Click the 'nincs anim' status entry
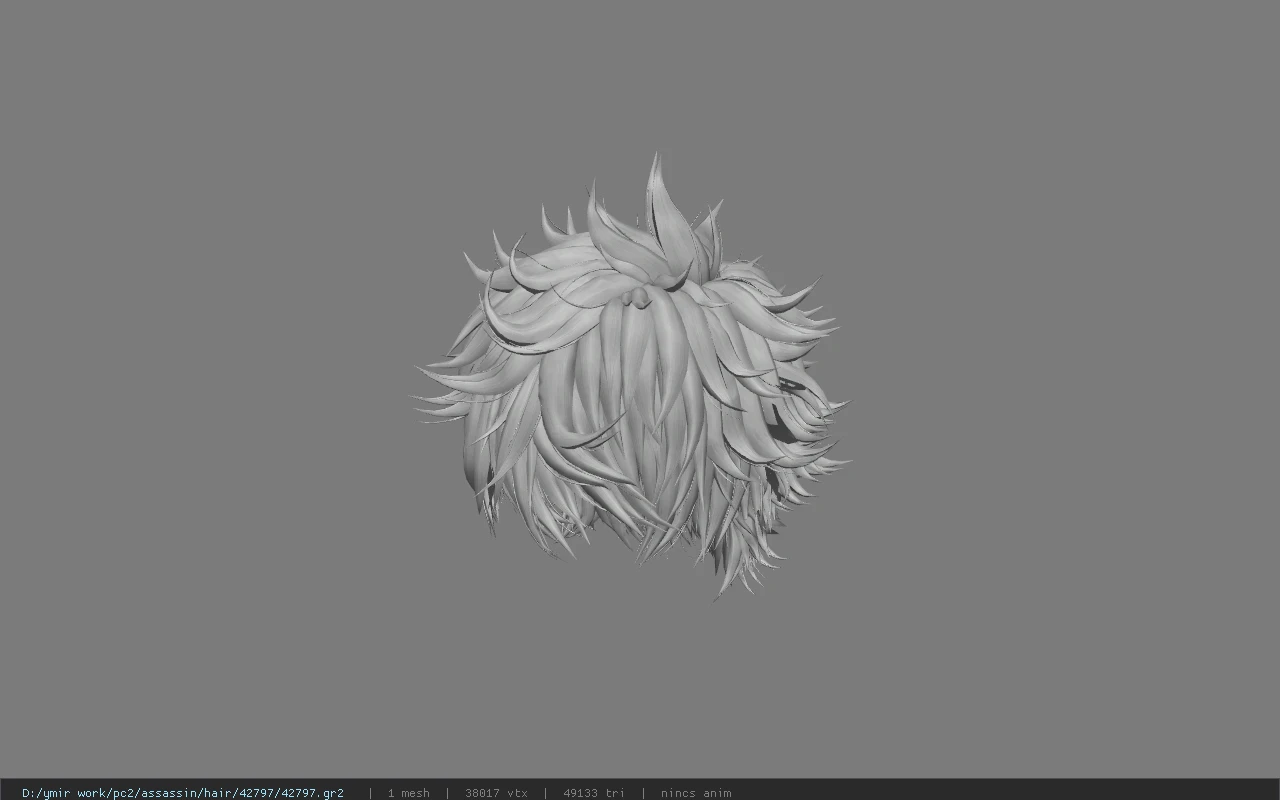The width and height of the screenshot is (1280, 800). (696, 793)
